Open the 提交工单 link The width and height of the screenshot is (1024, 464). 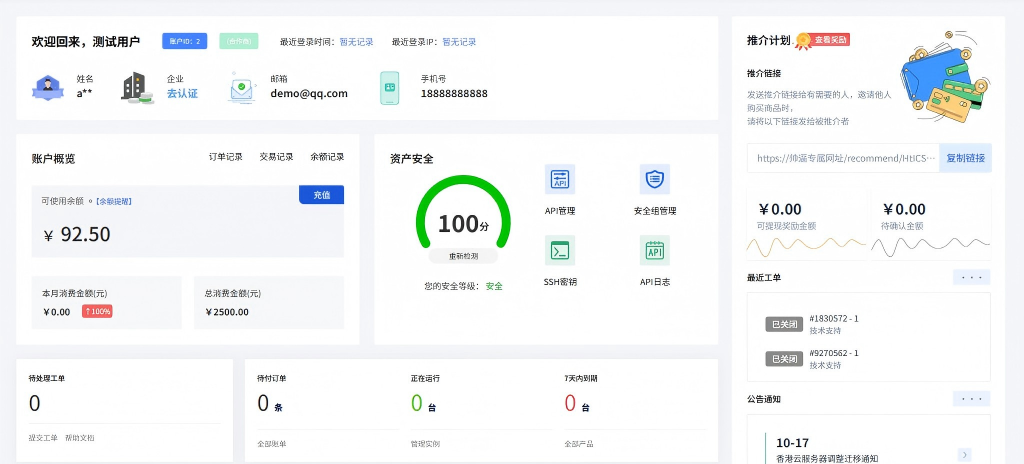pos(42,438)
